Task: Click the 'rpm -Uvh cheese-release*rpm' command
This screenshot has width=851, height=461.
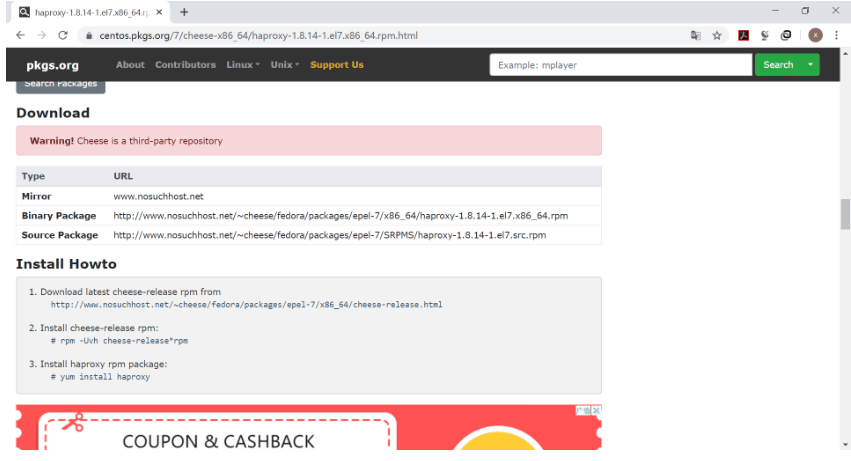Action: 119,341
